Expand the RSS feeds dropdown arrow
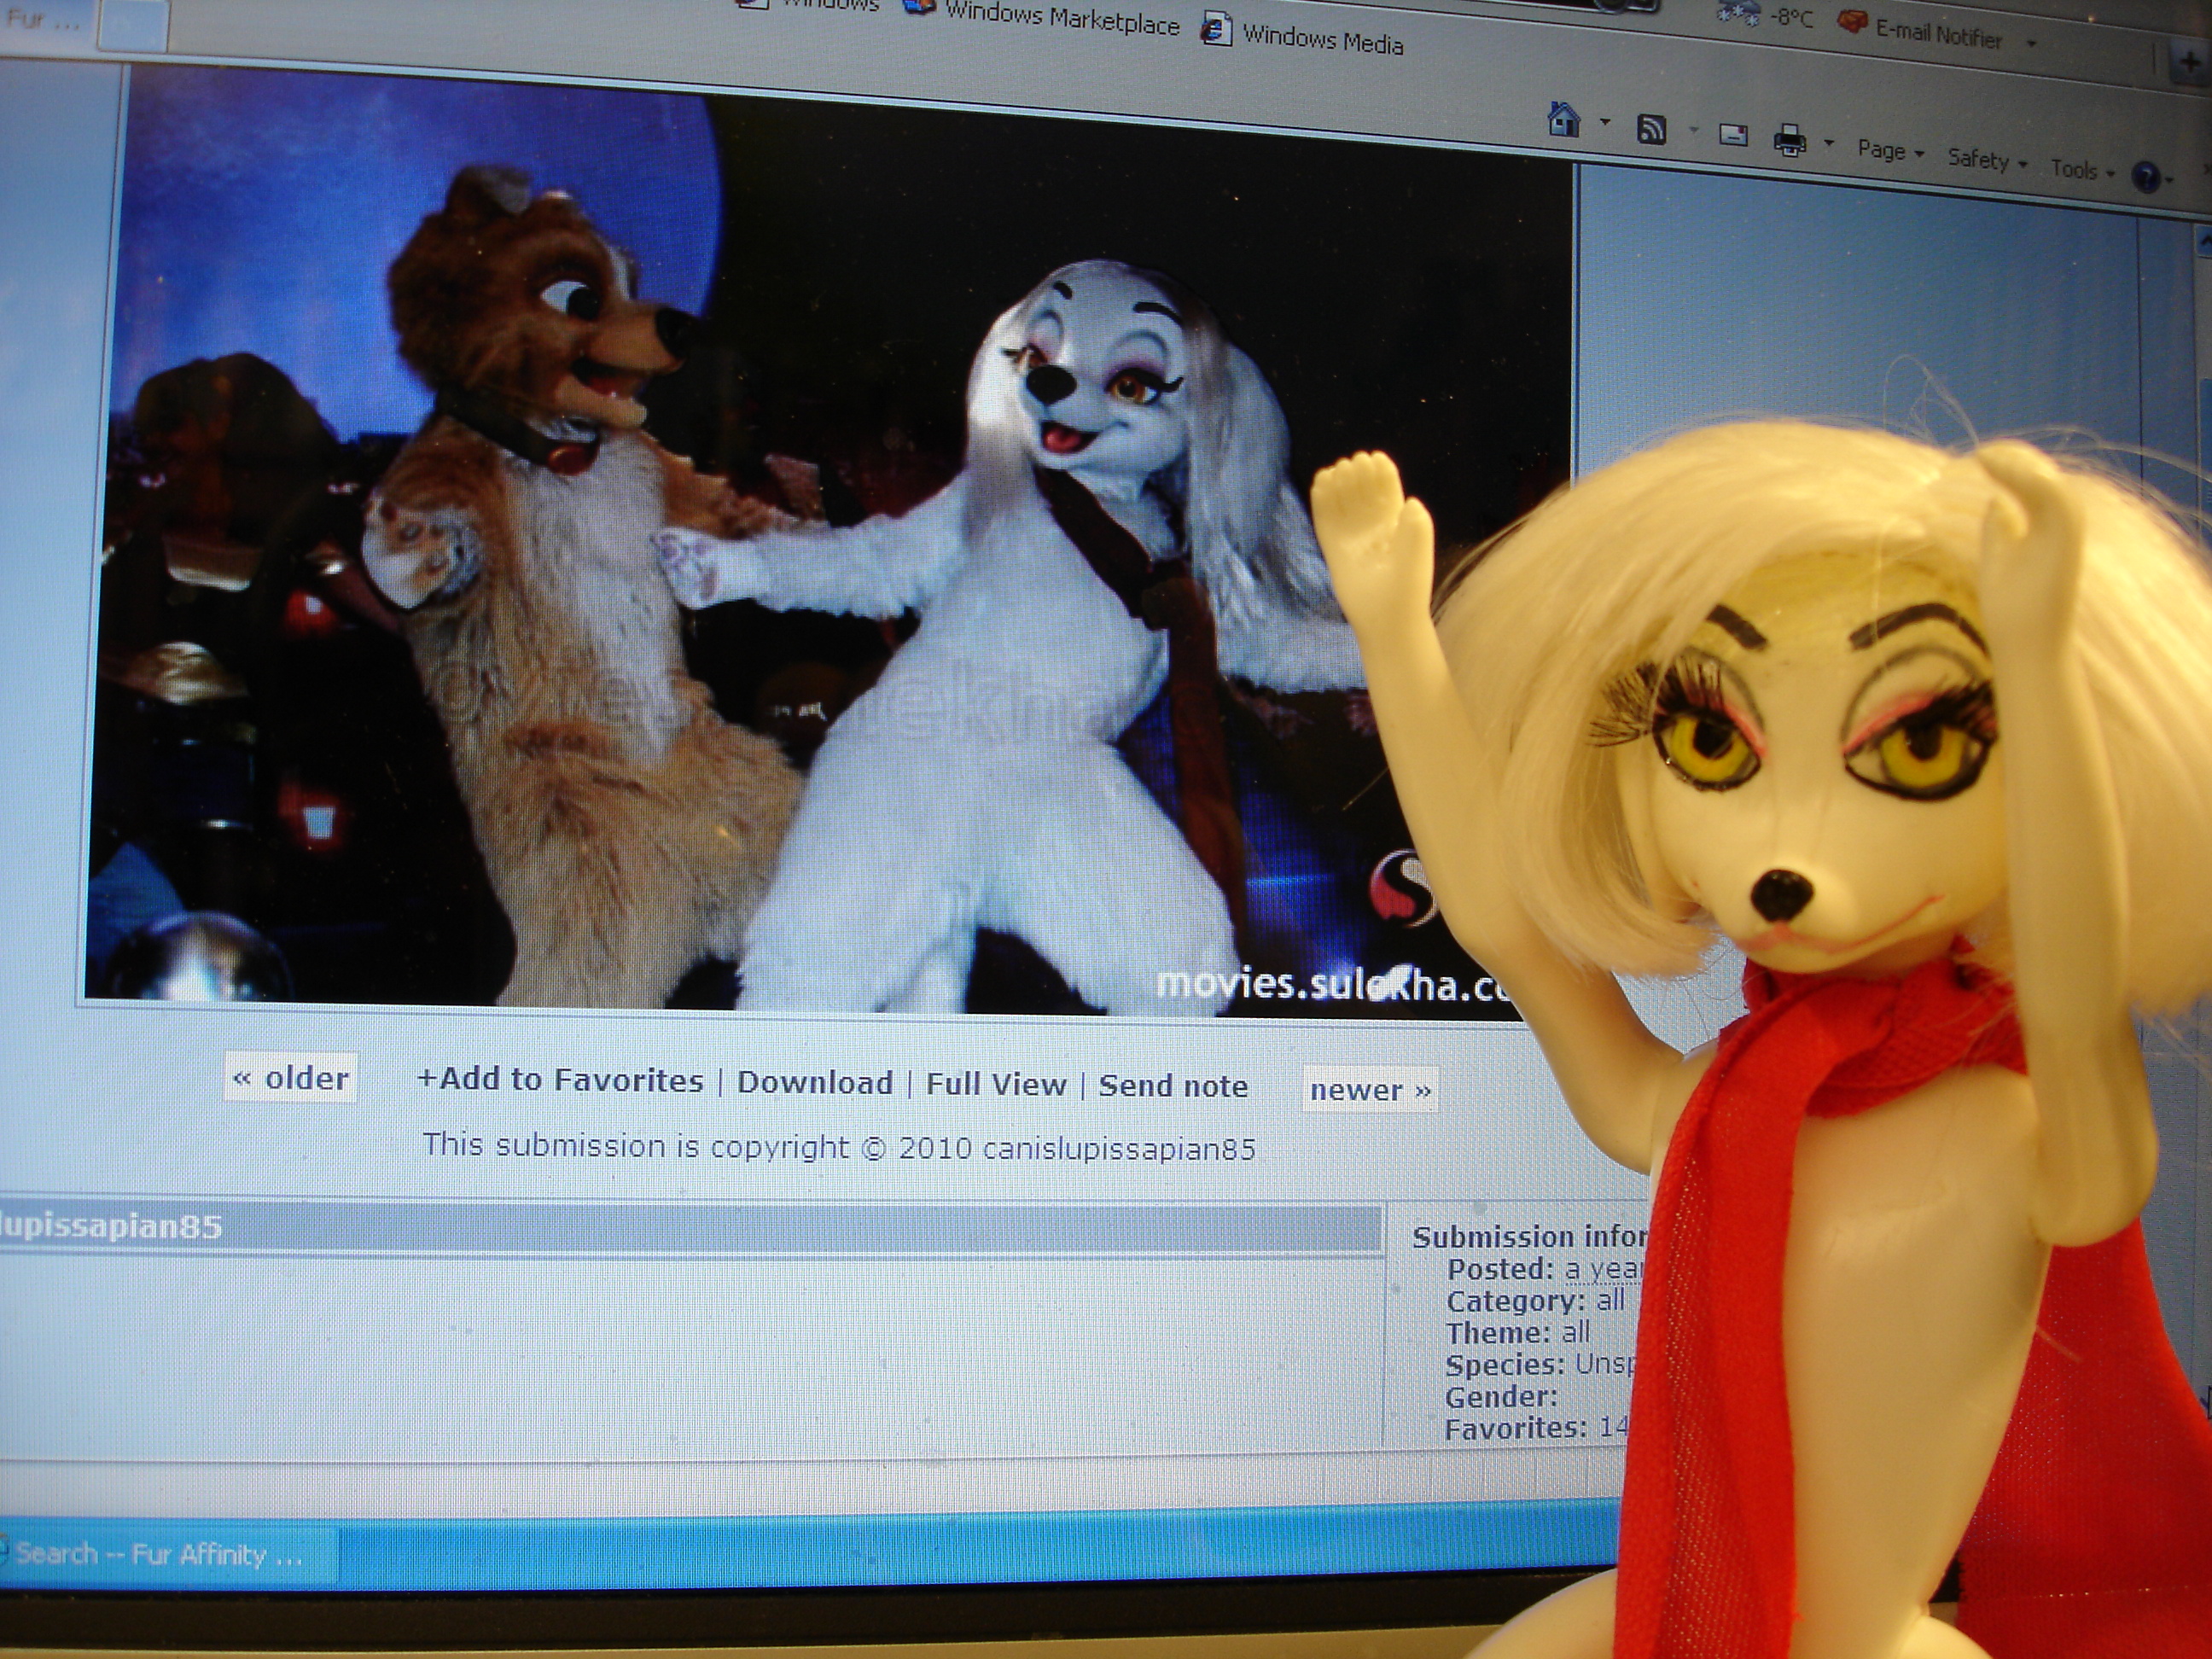Image resolution: width=2212 pixels, height=1659 pixels. tap(1693, 130)
